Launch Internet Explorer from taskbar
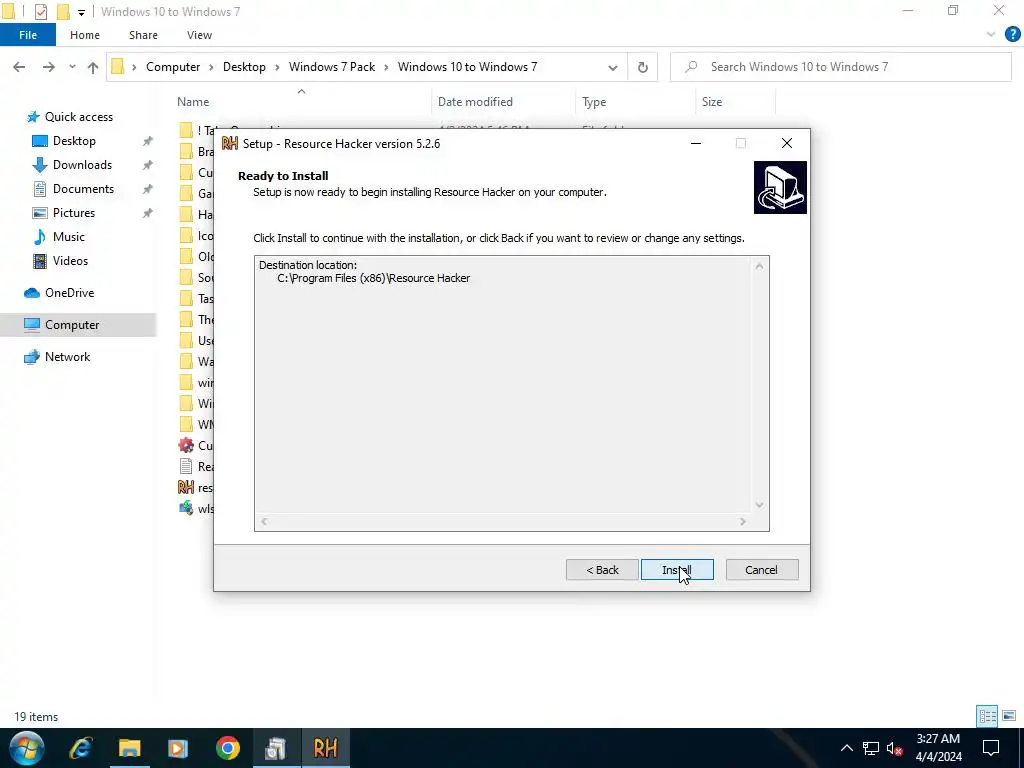The height and width of the screenshot is (768, 1024). point(81,748)
